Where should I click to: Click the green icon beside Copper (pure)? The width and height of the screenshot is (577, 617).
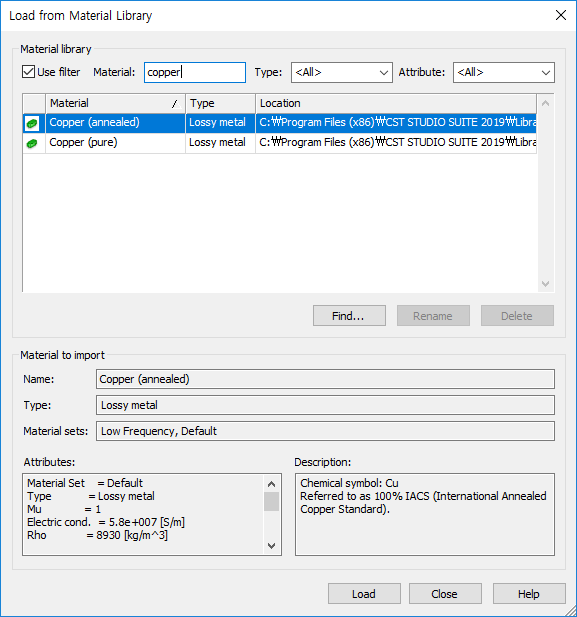tap(32, 143)
